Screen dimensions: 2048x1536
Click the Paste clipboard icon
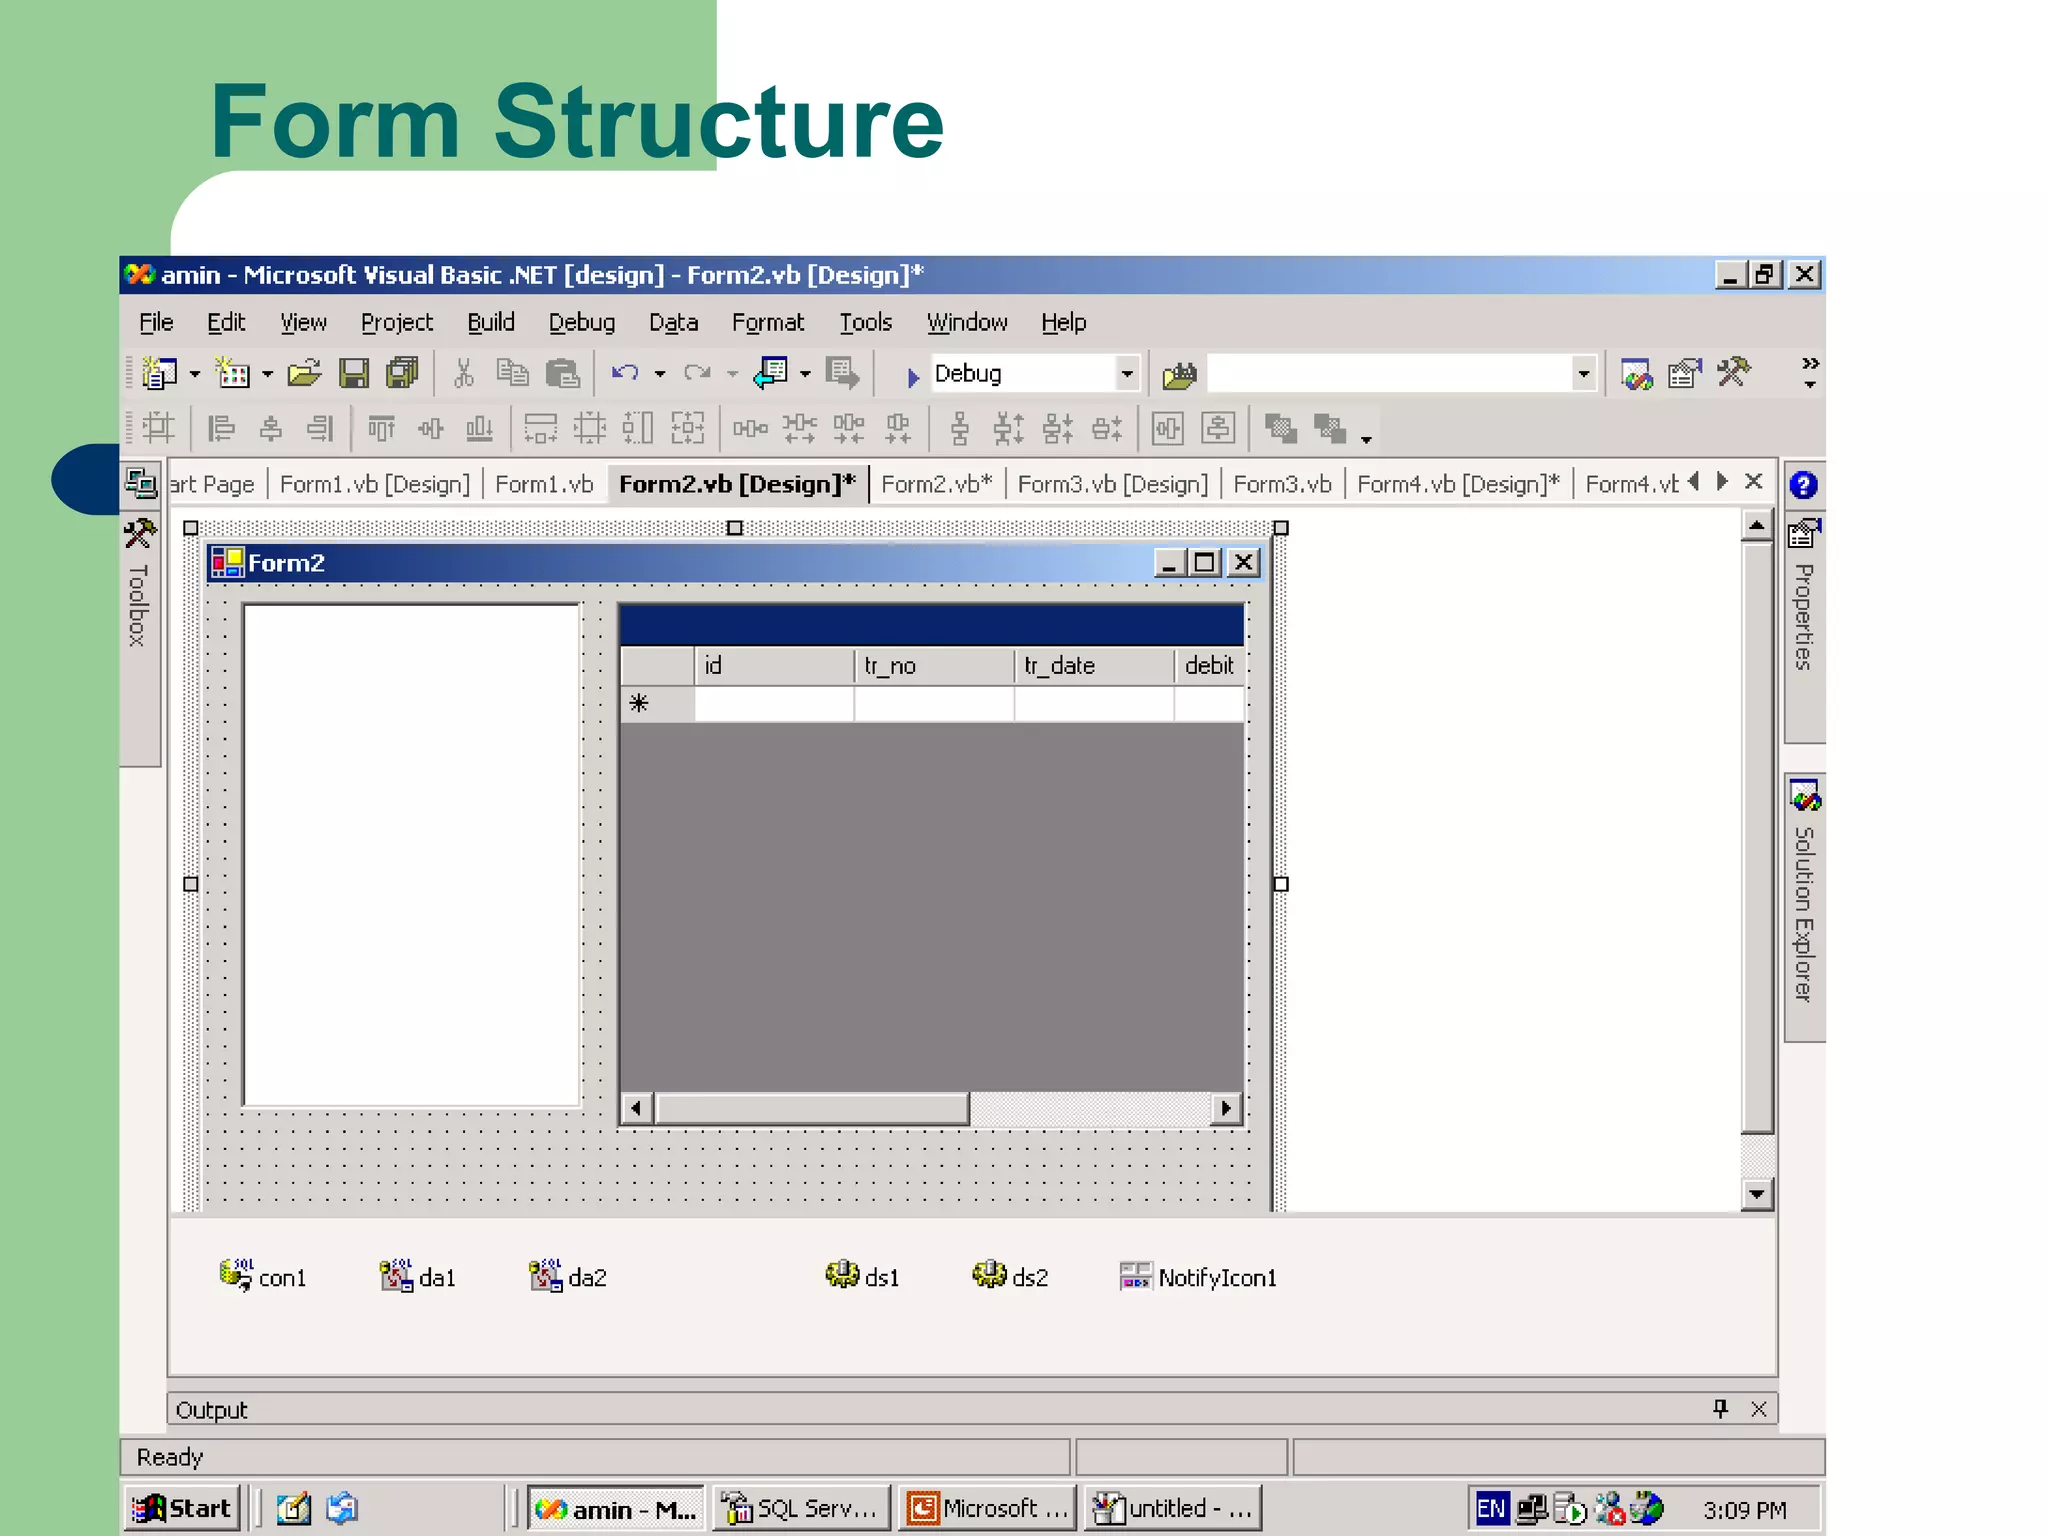point(563,374)
